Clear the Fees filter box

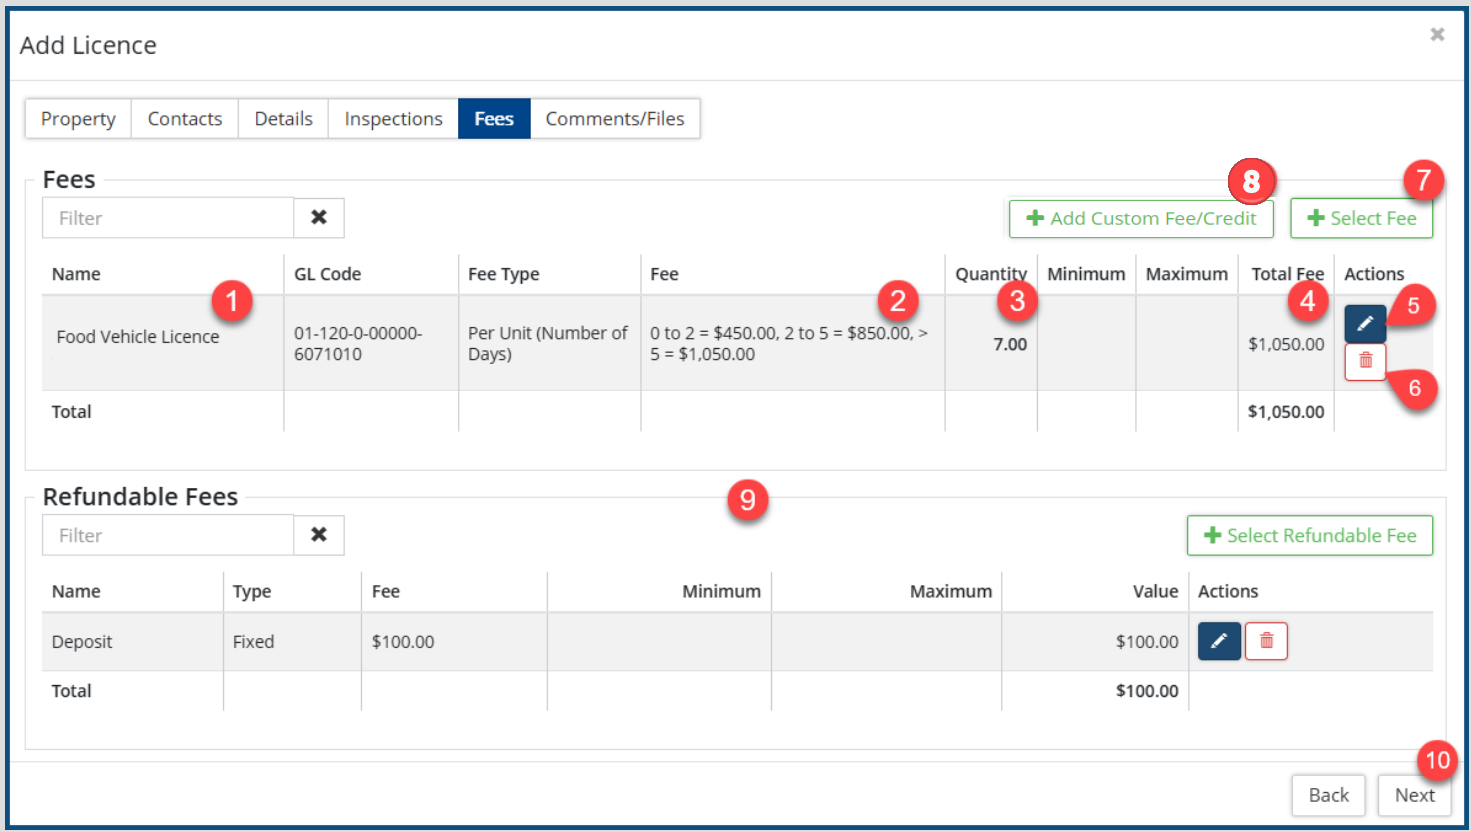(319, 218)
